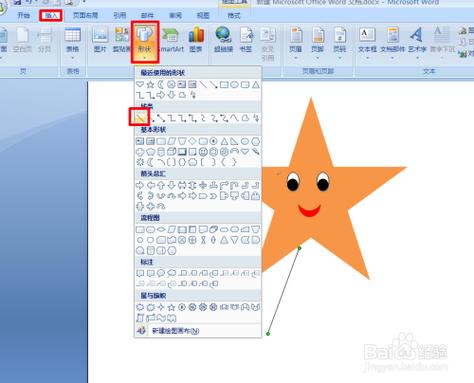
Task: Open the Header dropdown
Action: pos(296,43)
